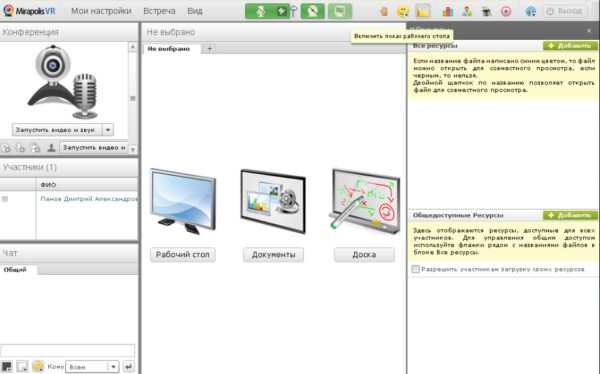
Task: Click the lightning quick-start icon in green bar
Action: point(282,11)
